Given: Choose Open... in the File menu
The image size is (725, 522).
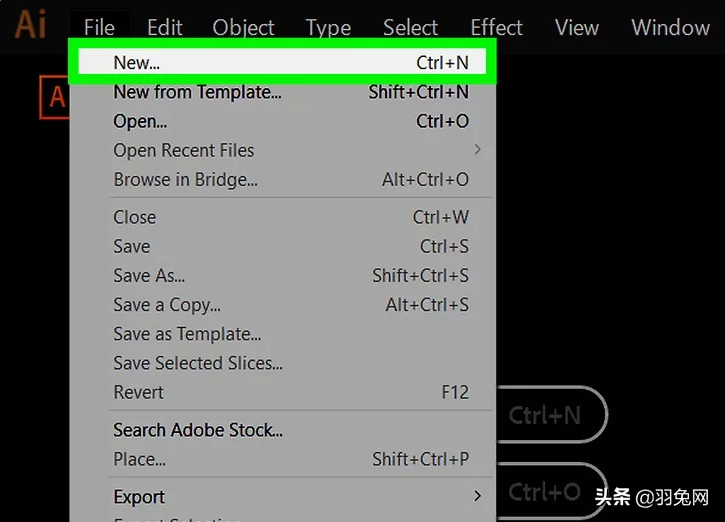Looking at the screenshot, I should [x=282, y=121].
